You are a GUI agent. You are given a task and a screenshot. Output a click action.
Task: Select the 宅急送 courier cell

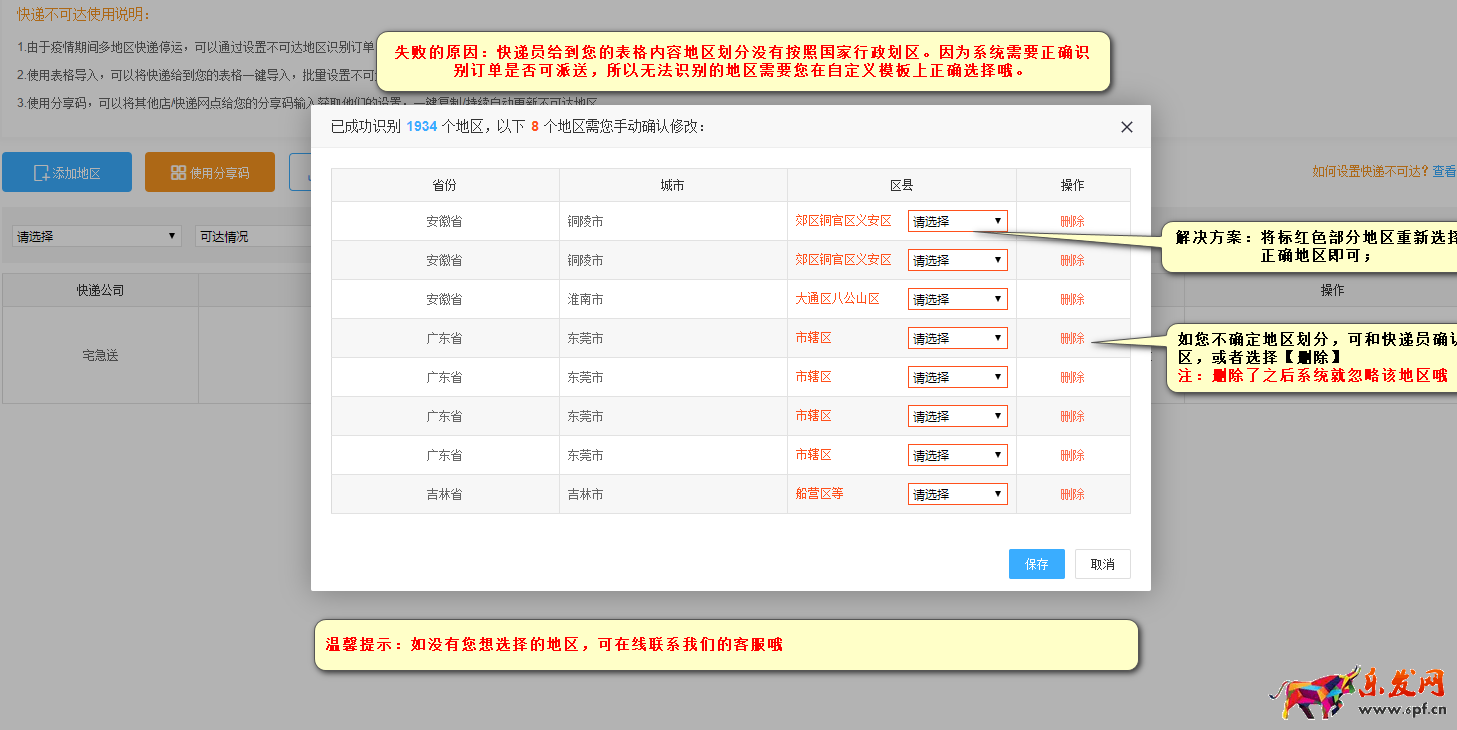pos(100,355)
